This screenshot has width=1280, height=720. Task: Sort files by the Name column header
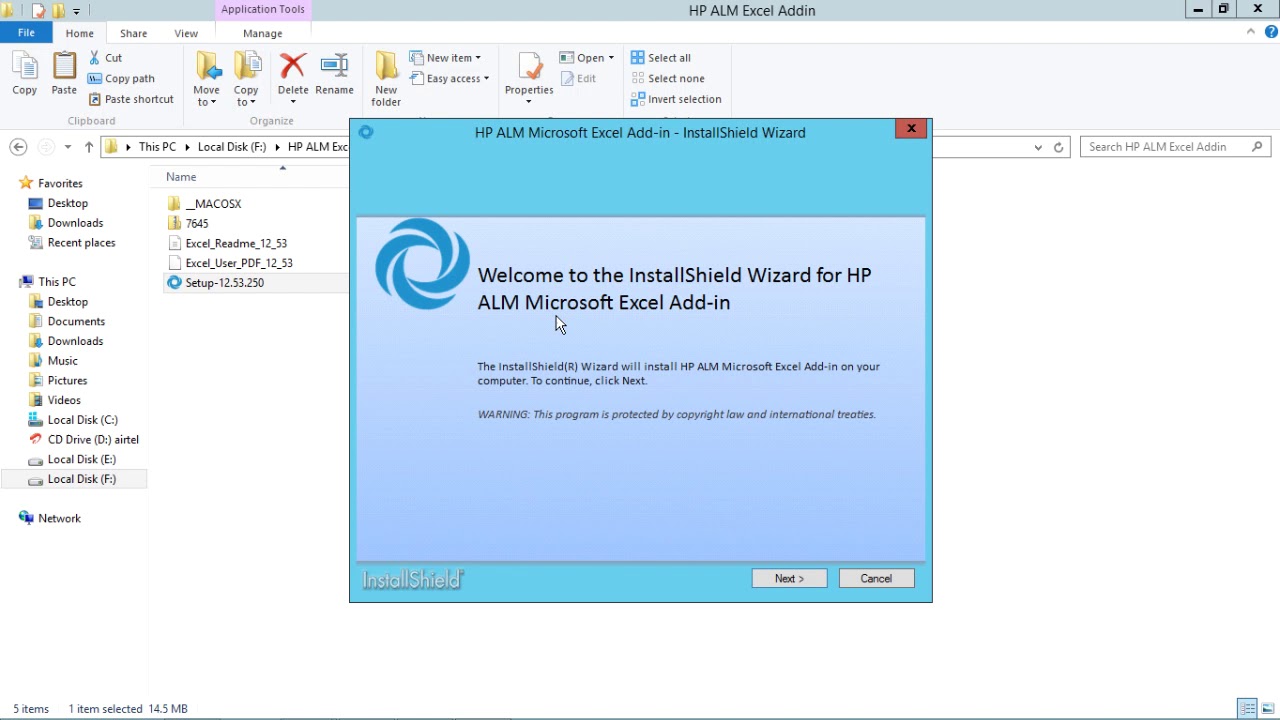pos(181,177)
